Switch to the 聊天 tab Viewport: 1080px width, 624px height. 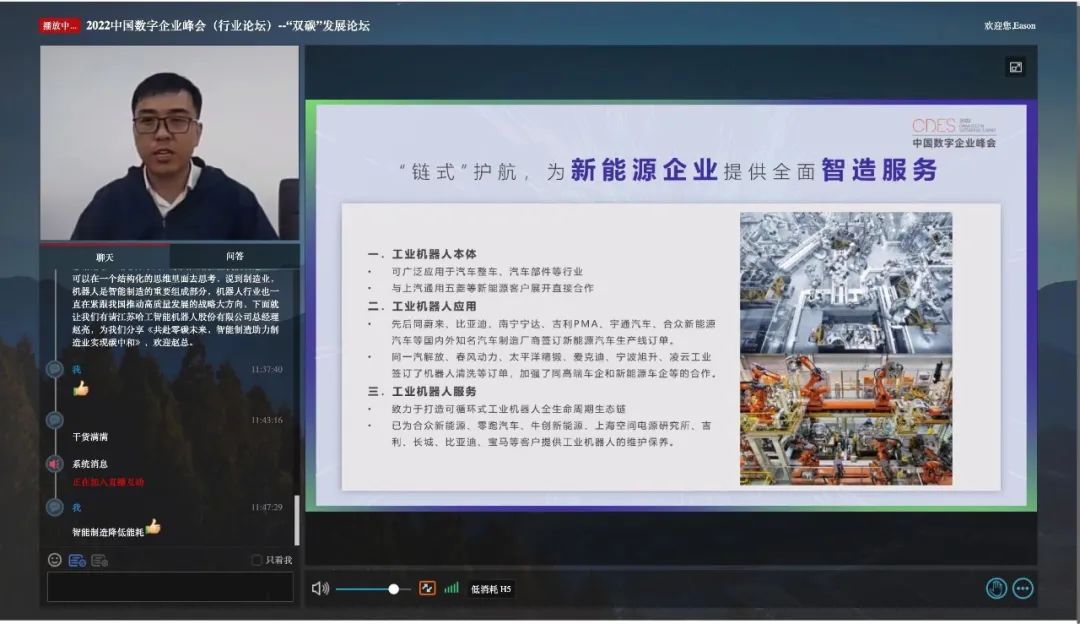point(105,257)
